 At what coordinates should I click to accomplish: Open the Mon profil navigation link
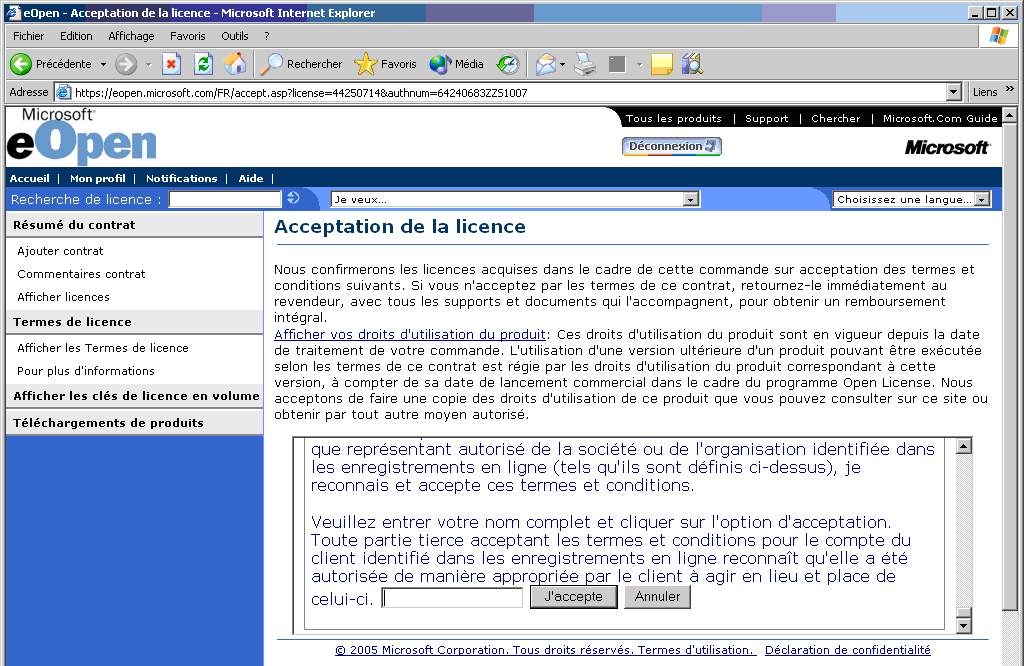pos(97,178)
